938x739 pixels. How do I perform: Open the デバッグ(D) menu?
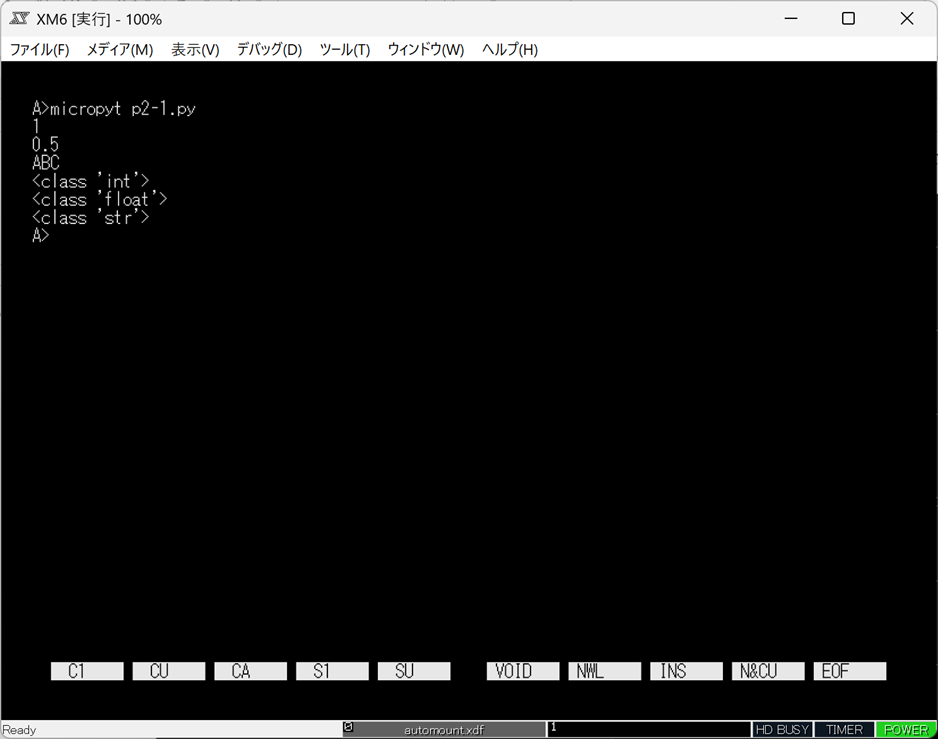(x=270, y=50)
